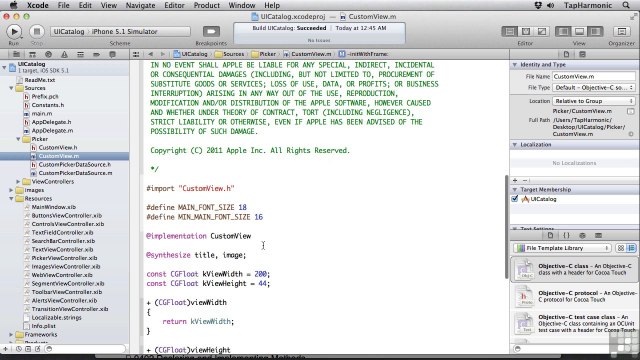Viewport: 640px width, 360px height.
Task: Open the Edit menu
Action: [x=85, y=5]
